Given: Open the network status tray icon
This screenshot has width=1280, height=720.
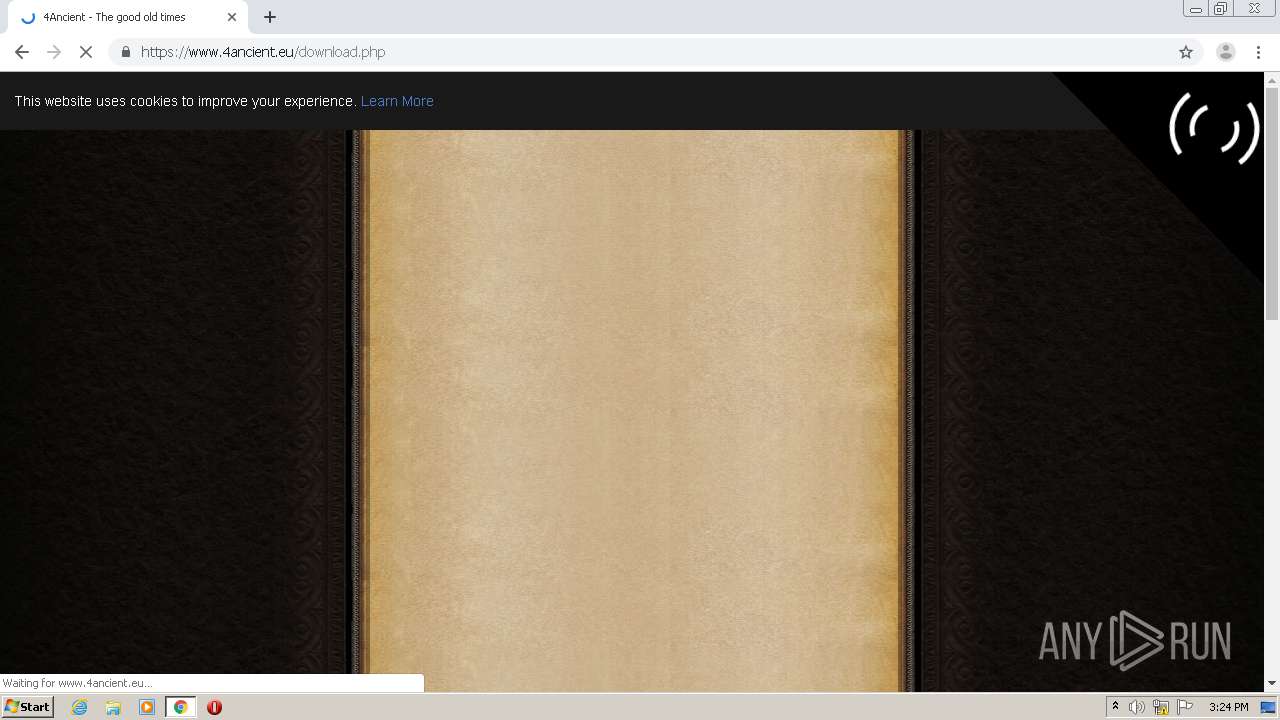Looking at the screenshot, I should [x=1161, y=707].
